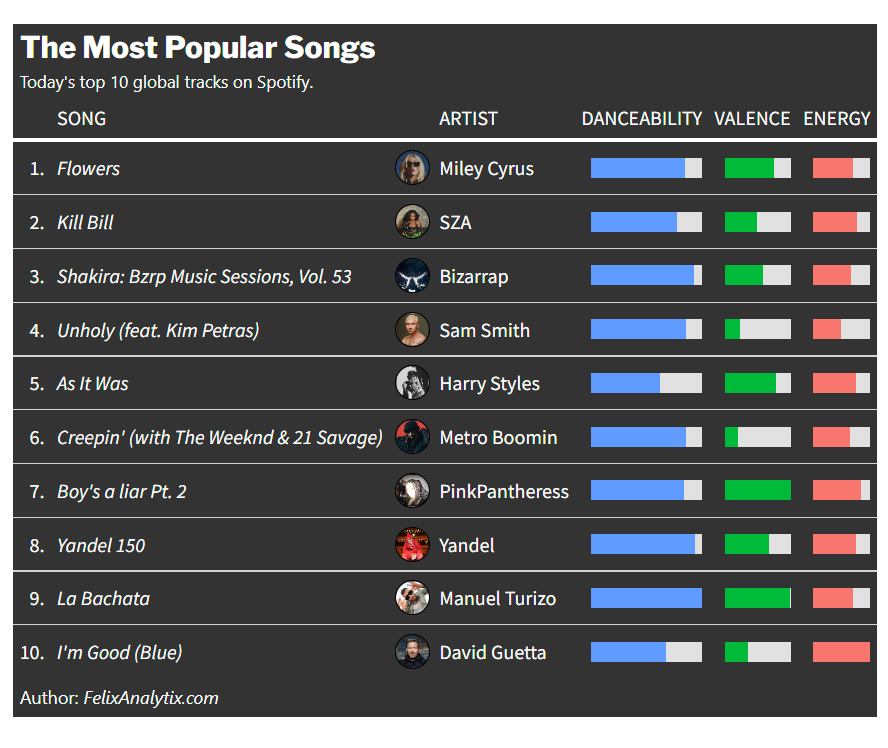The image size is (888, 748).
Task: Click I'm Good (Blue) red energy bar
Action: pyautogui.click(x=841, y=652)
